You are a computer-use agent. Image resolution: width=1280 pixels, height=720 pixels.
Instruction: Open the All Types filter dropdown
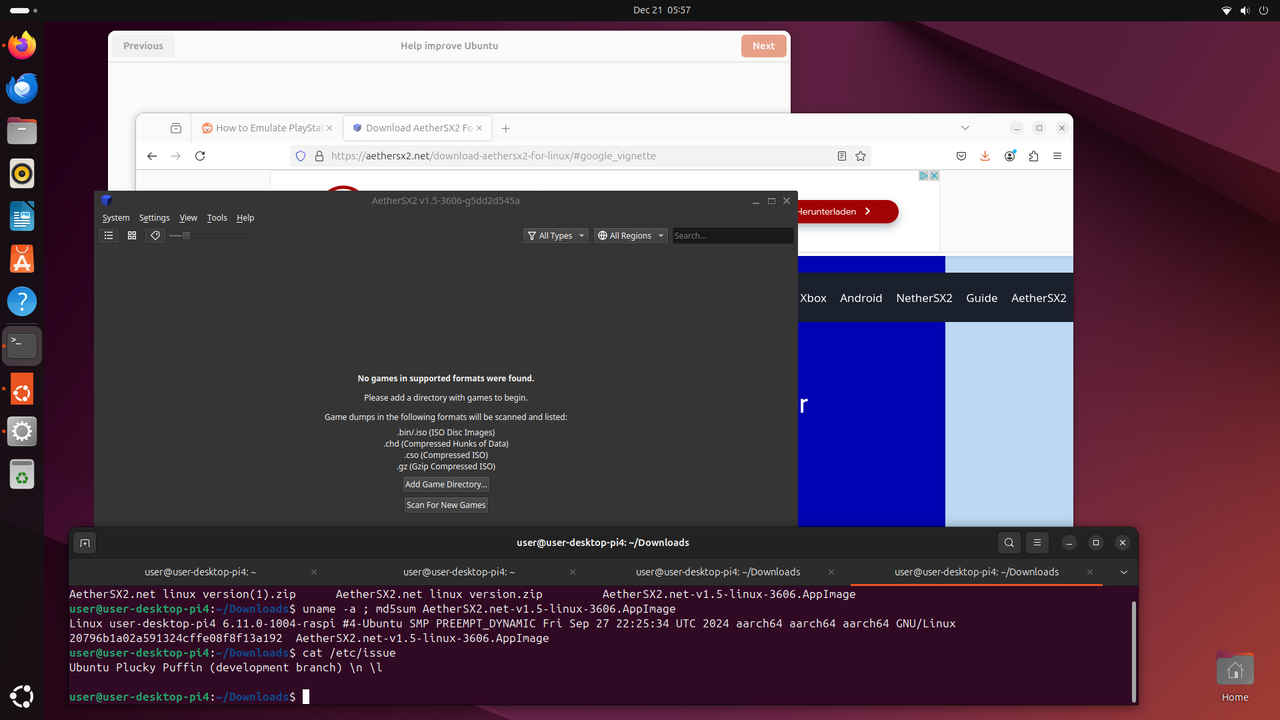[x=556, y=236]
